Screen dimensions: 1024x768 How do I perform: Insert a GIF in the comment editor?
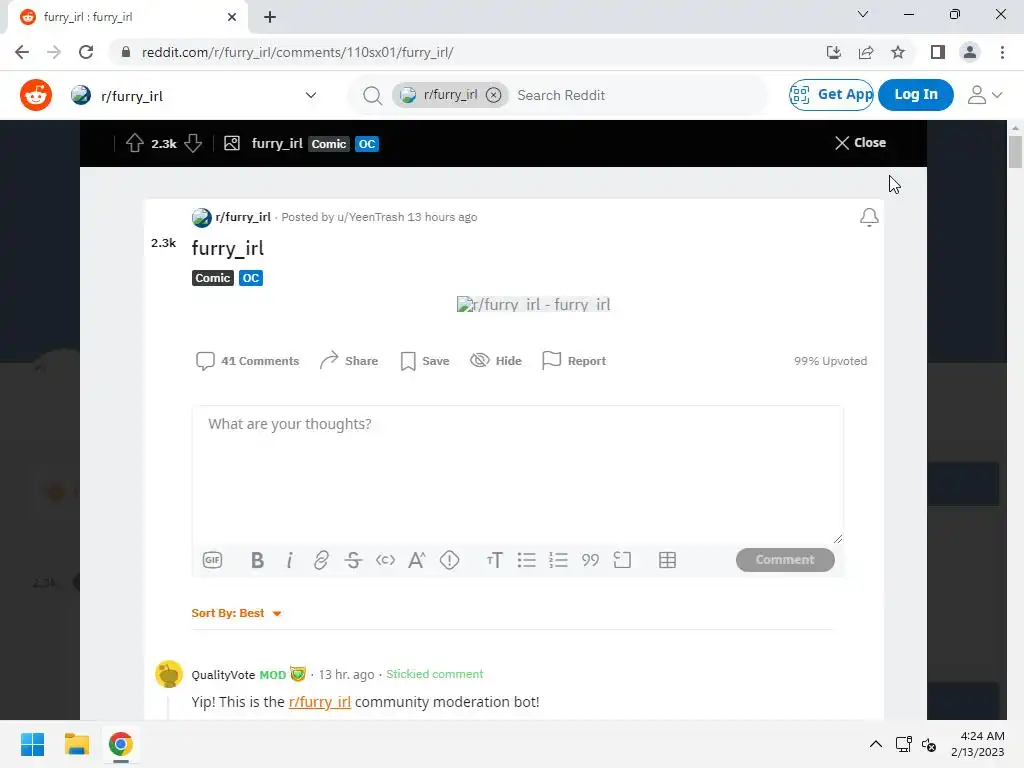pyautogui.click(x=212, y=560)
